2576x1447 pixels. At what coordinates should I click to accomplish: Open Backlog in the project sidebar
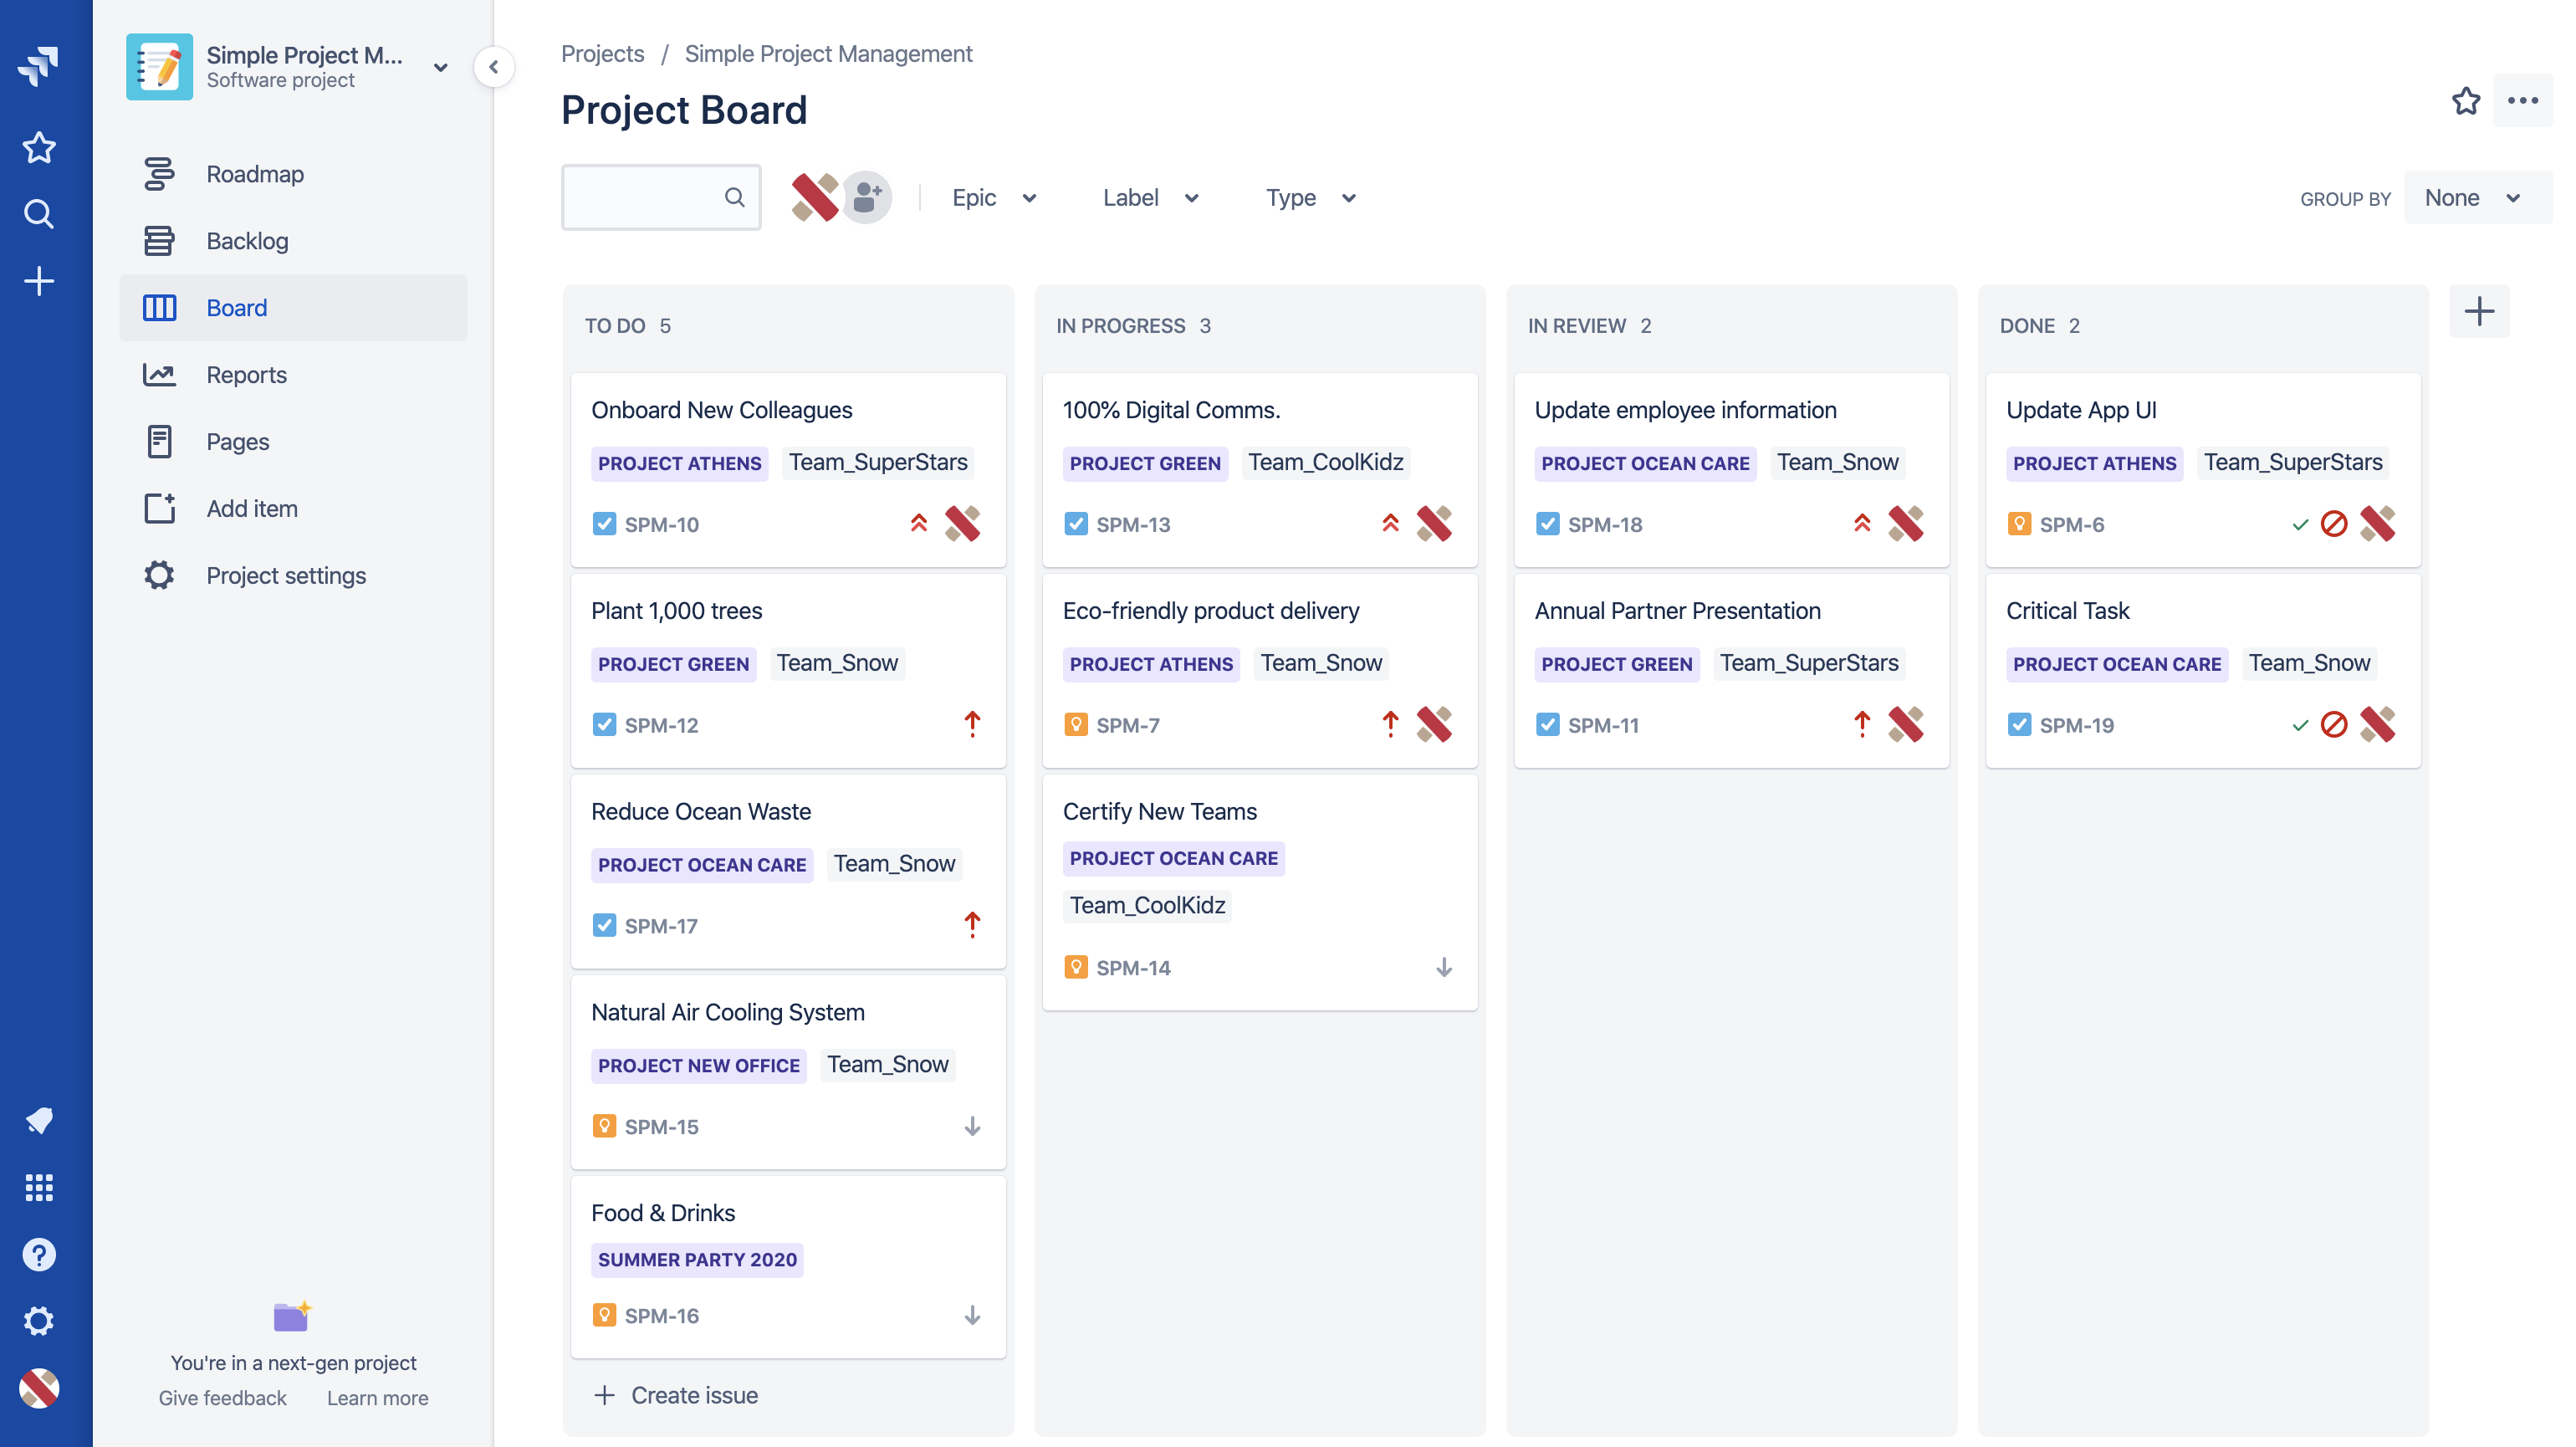pyautogui.click(x=247, y=241)
